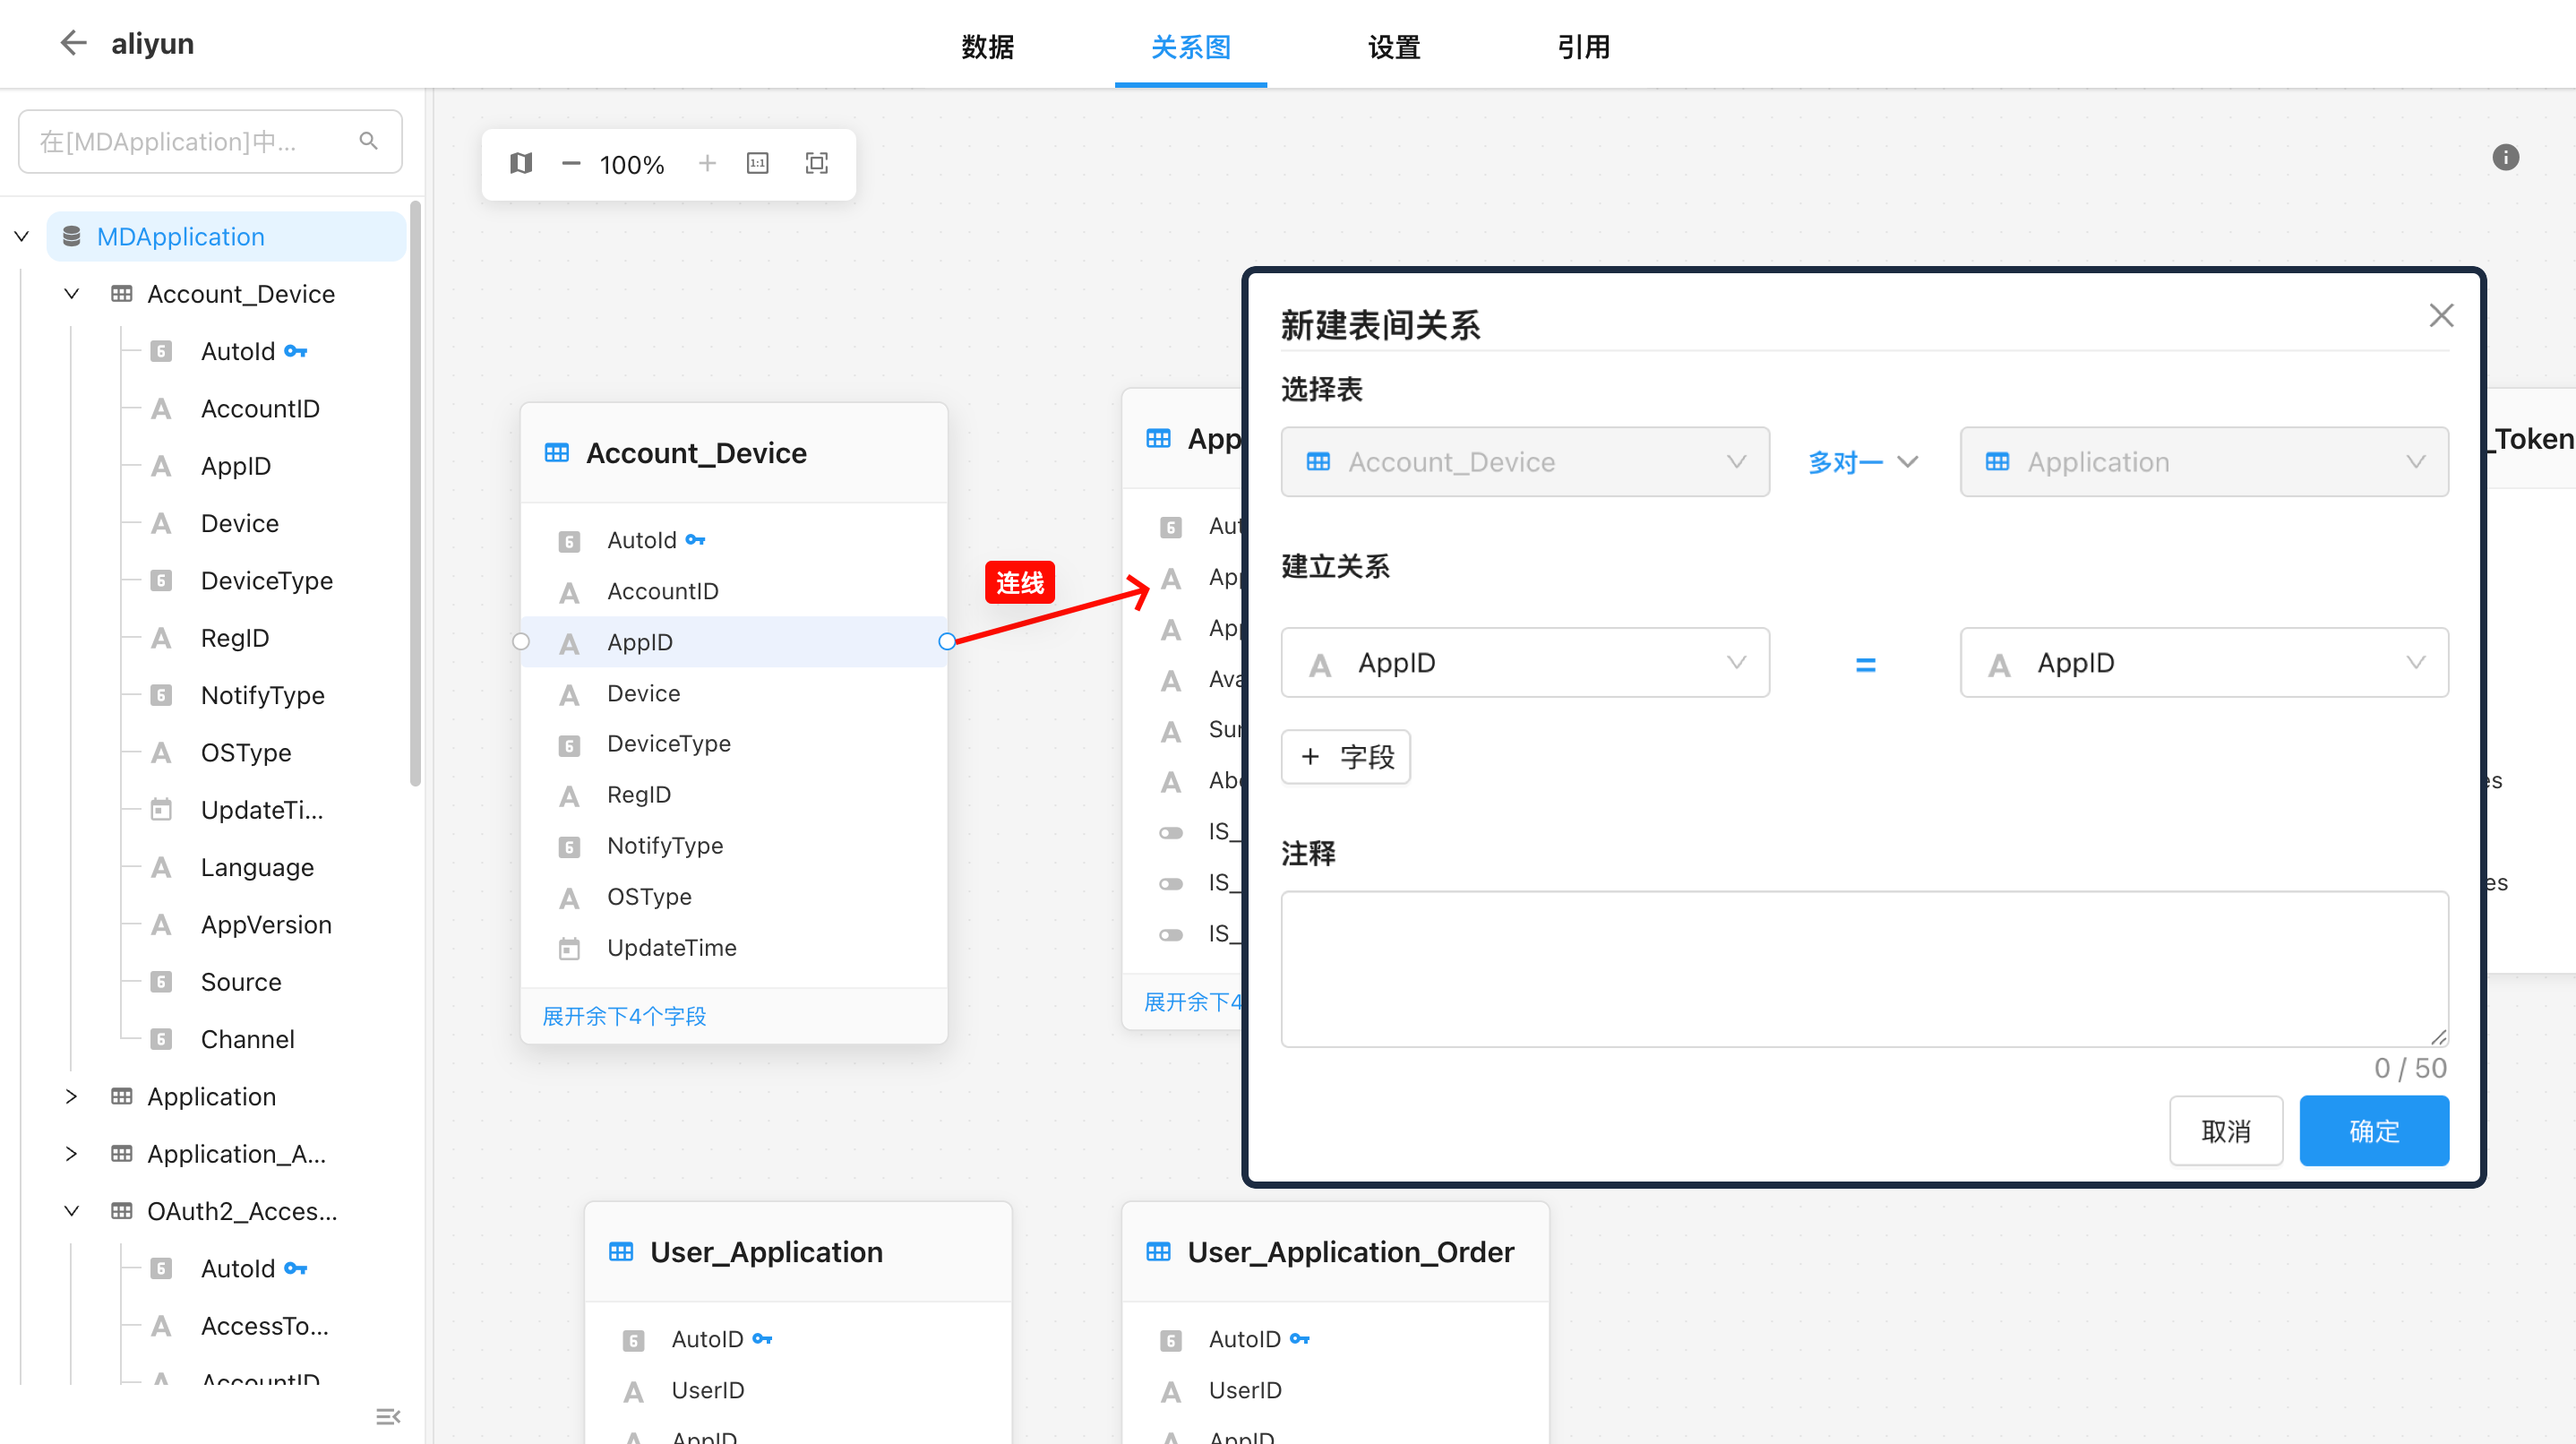This screenshot has height=1444, width=2576.
Task: Collapse the MDApplication database node
Action: tap(21, 236)
